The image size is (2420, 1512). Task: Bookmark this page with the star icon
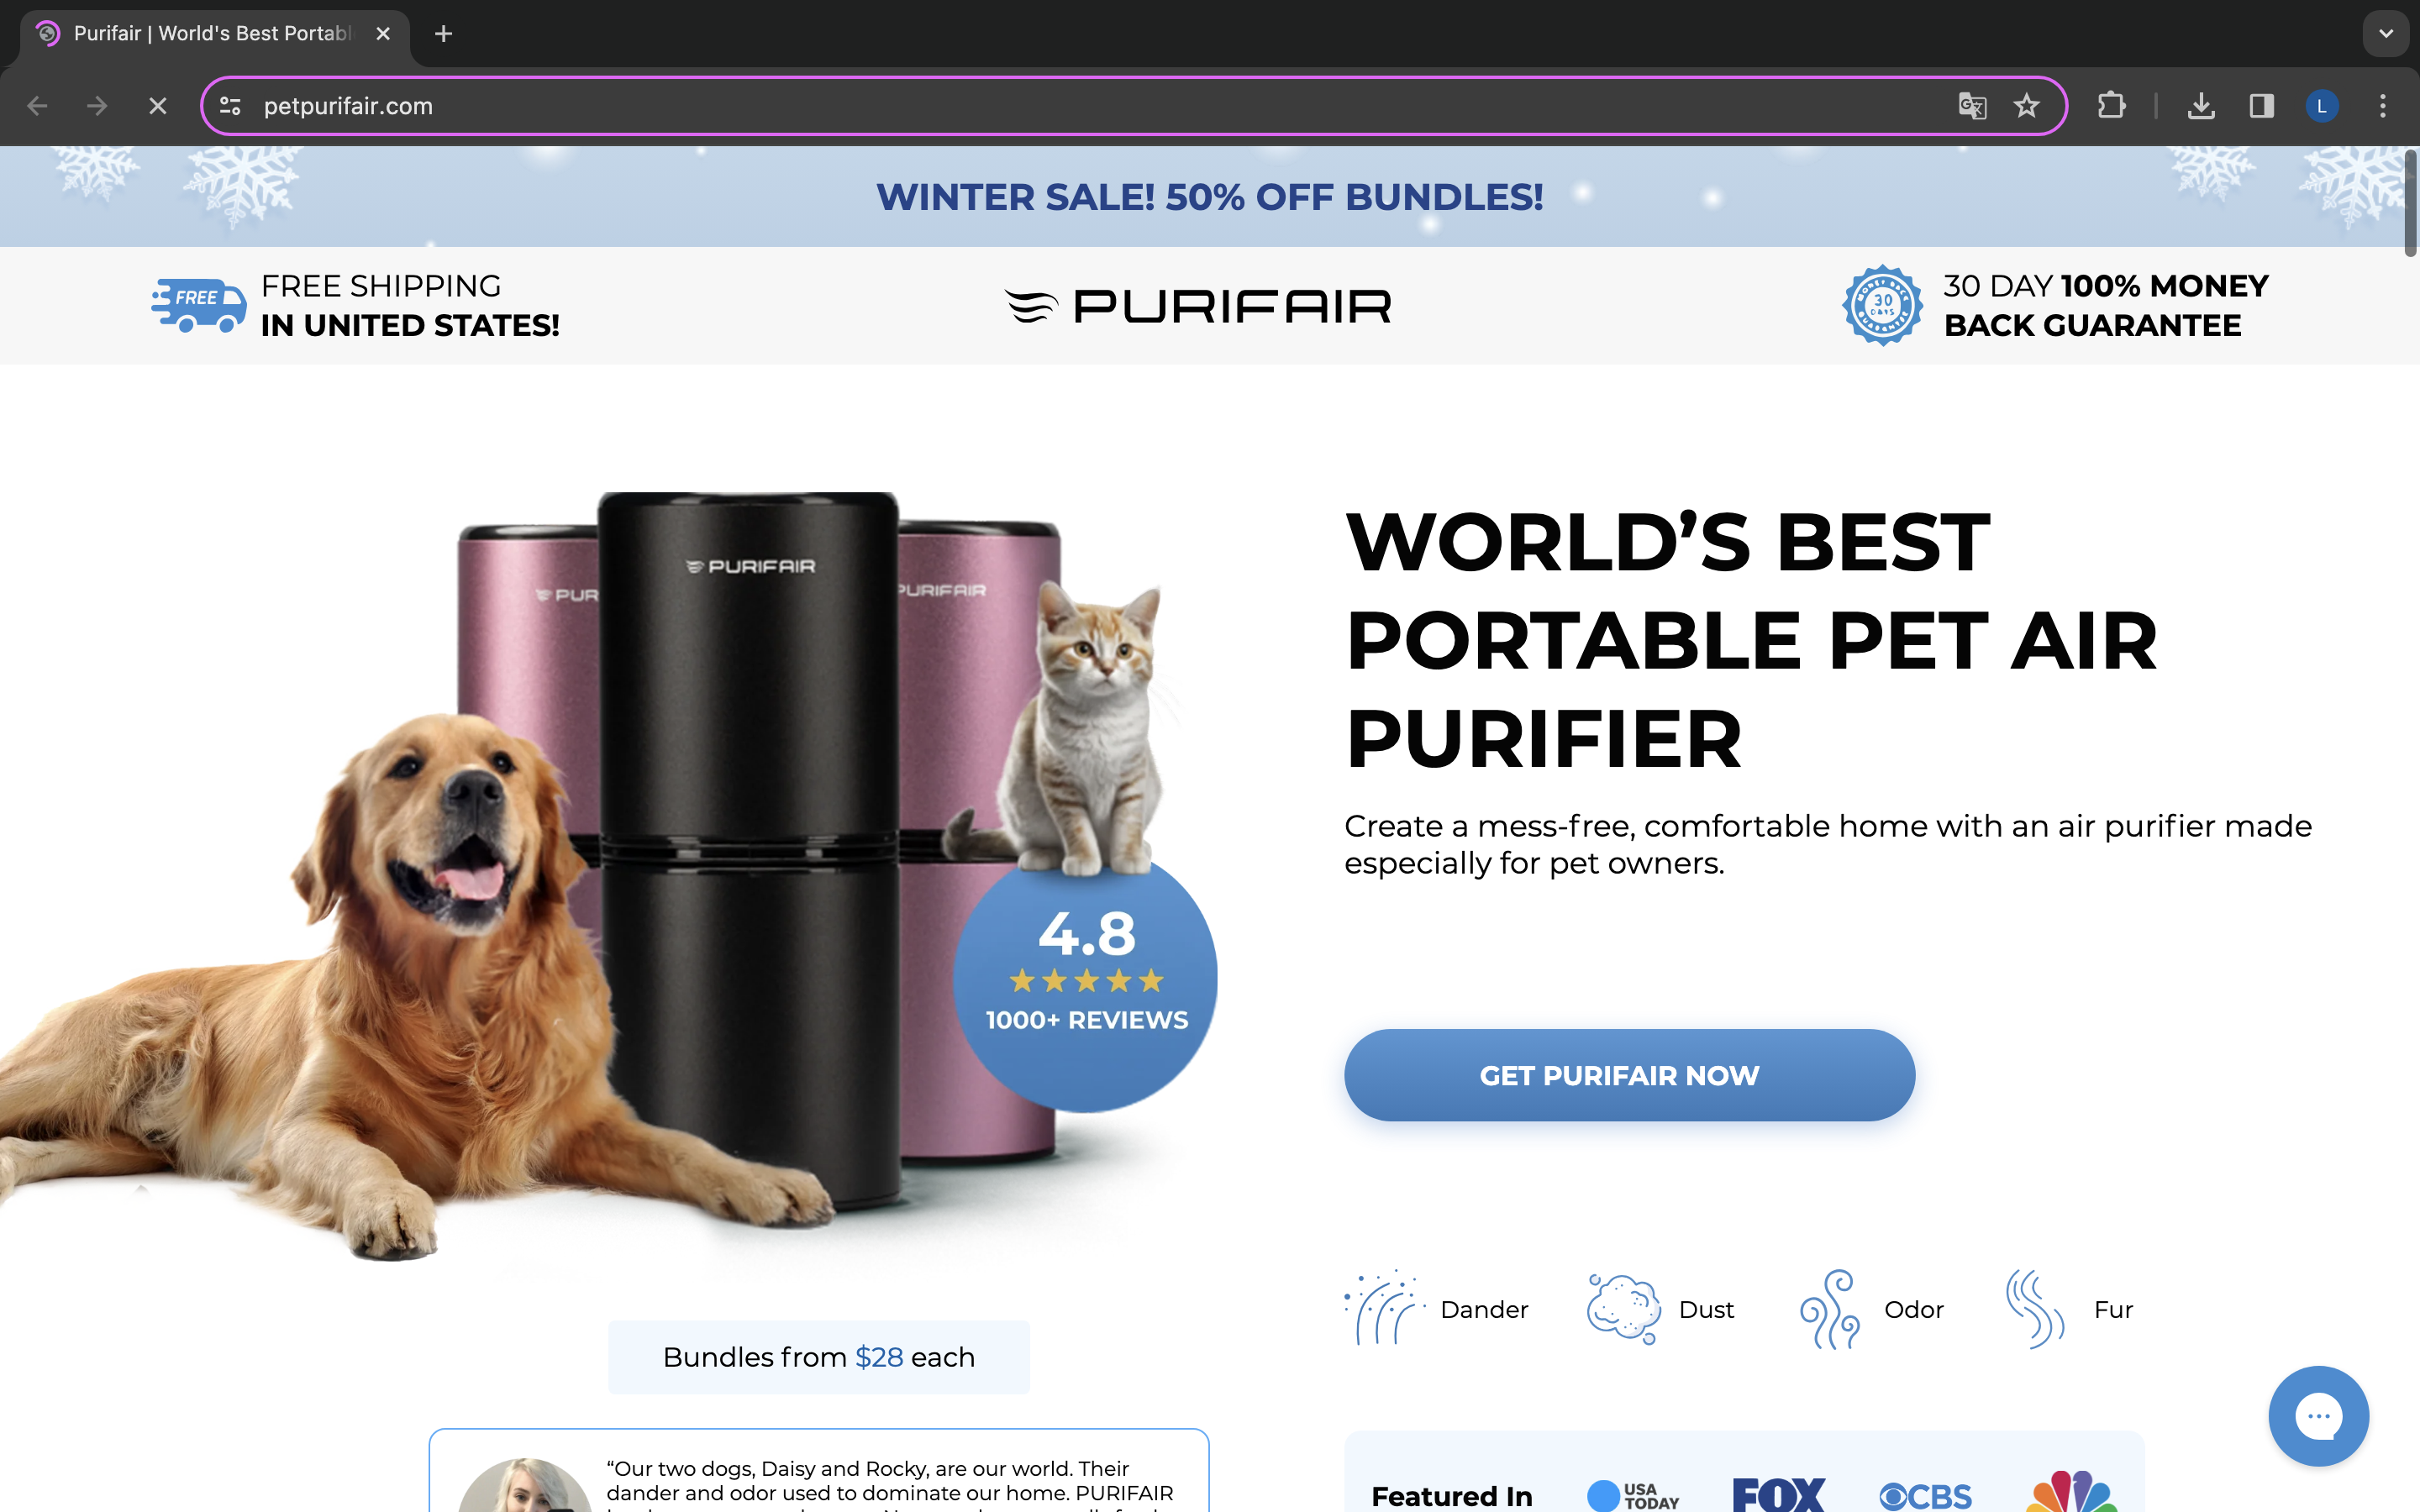point(2026,106)
